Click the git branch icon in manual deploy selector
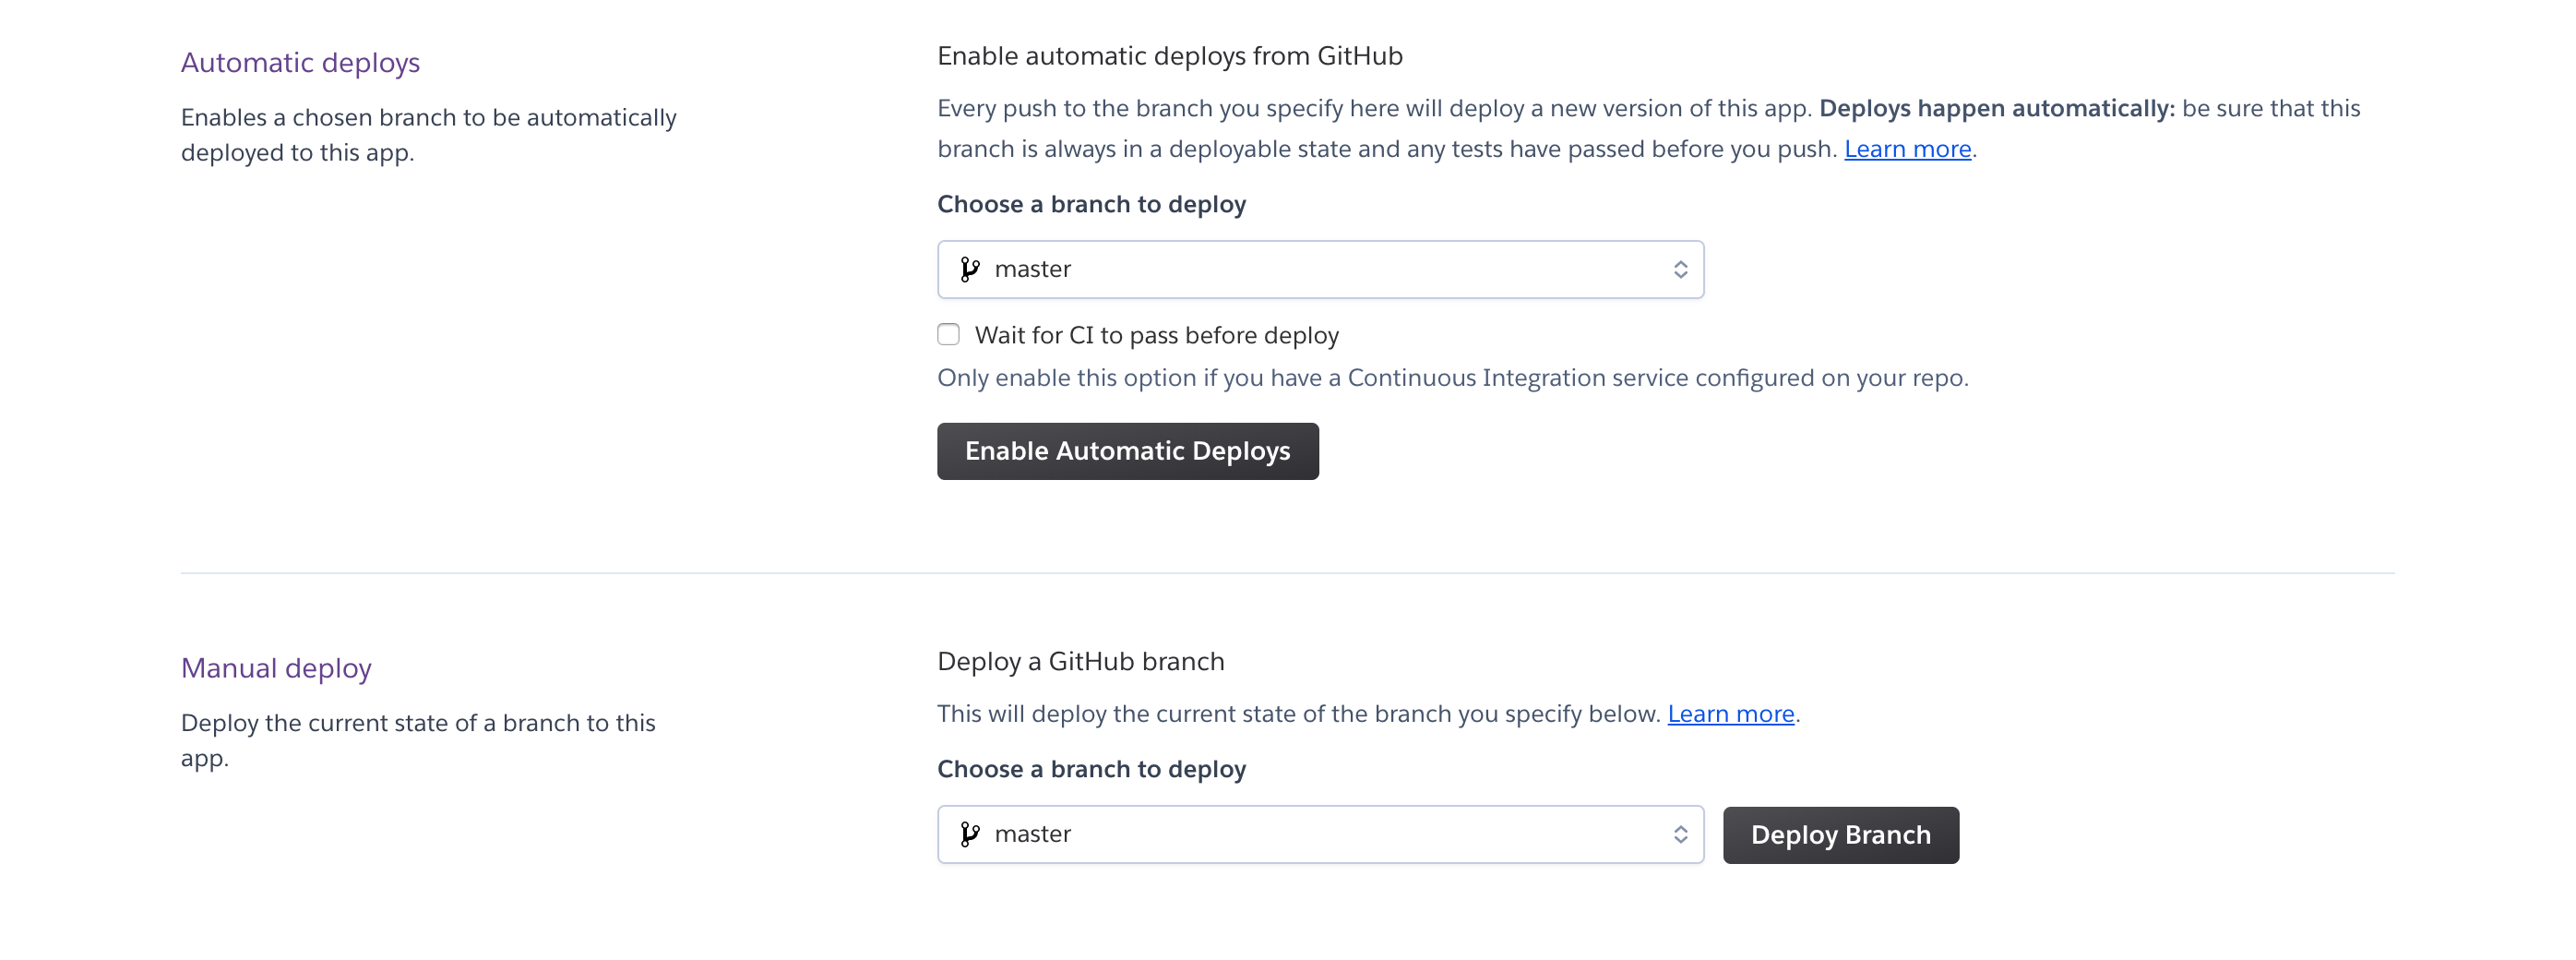This screenshot has width=2576, height=960. tap(969, 834)
